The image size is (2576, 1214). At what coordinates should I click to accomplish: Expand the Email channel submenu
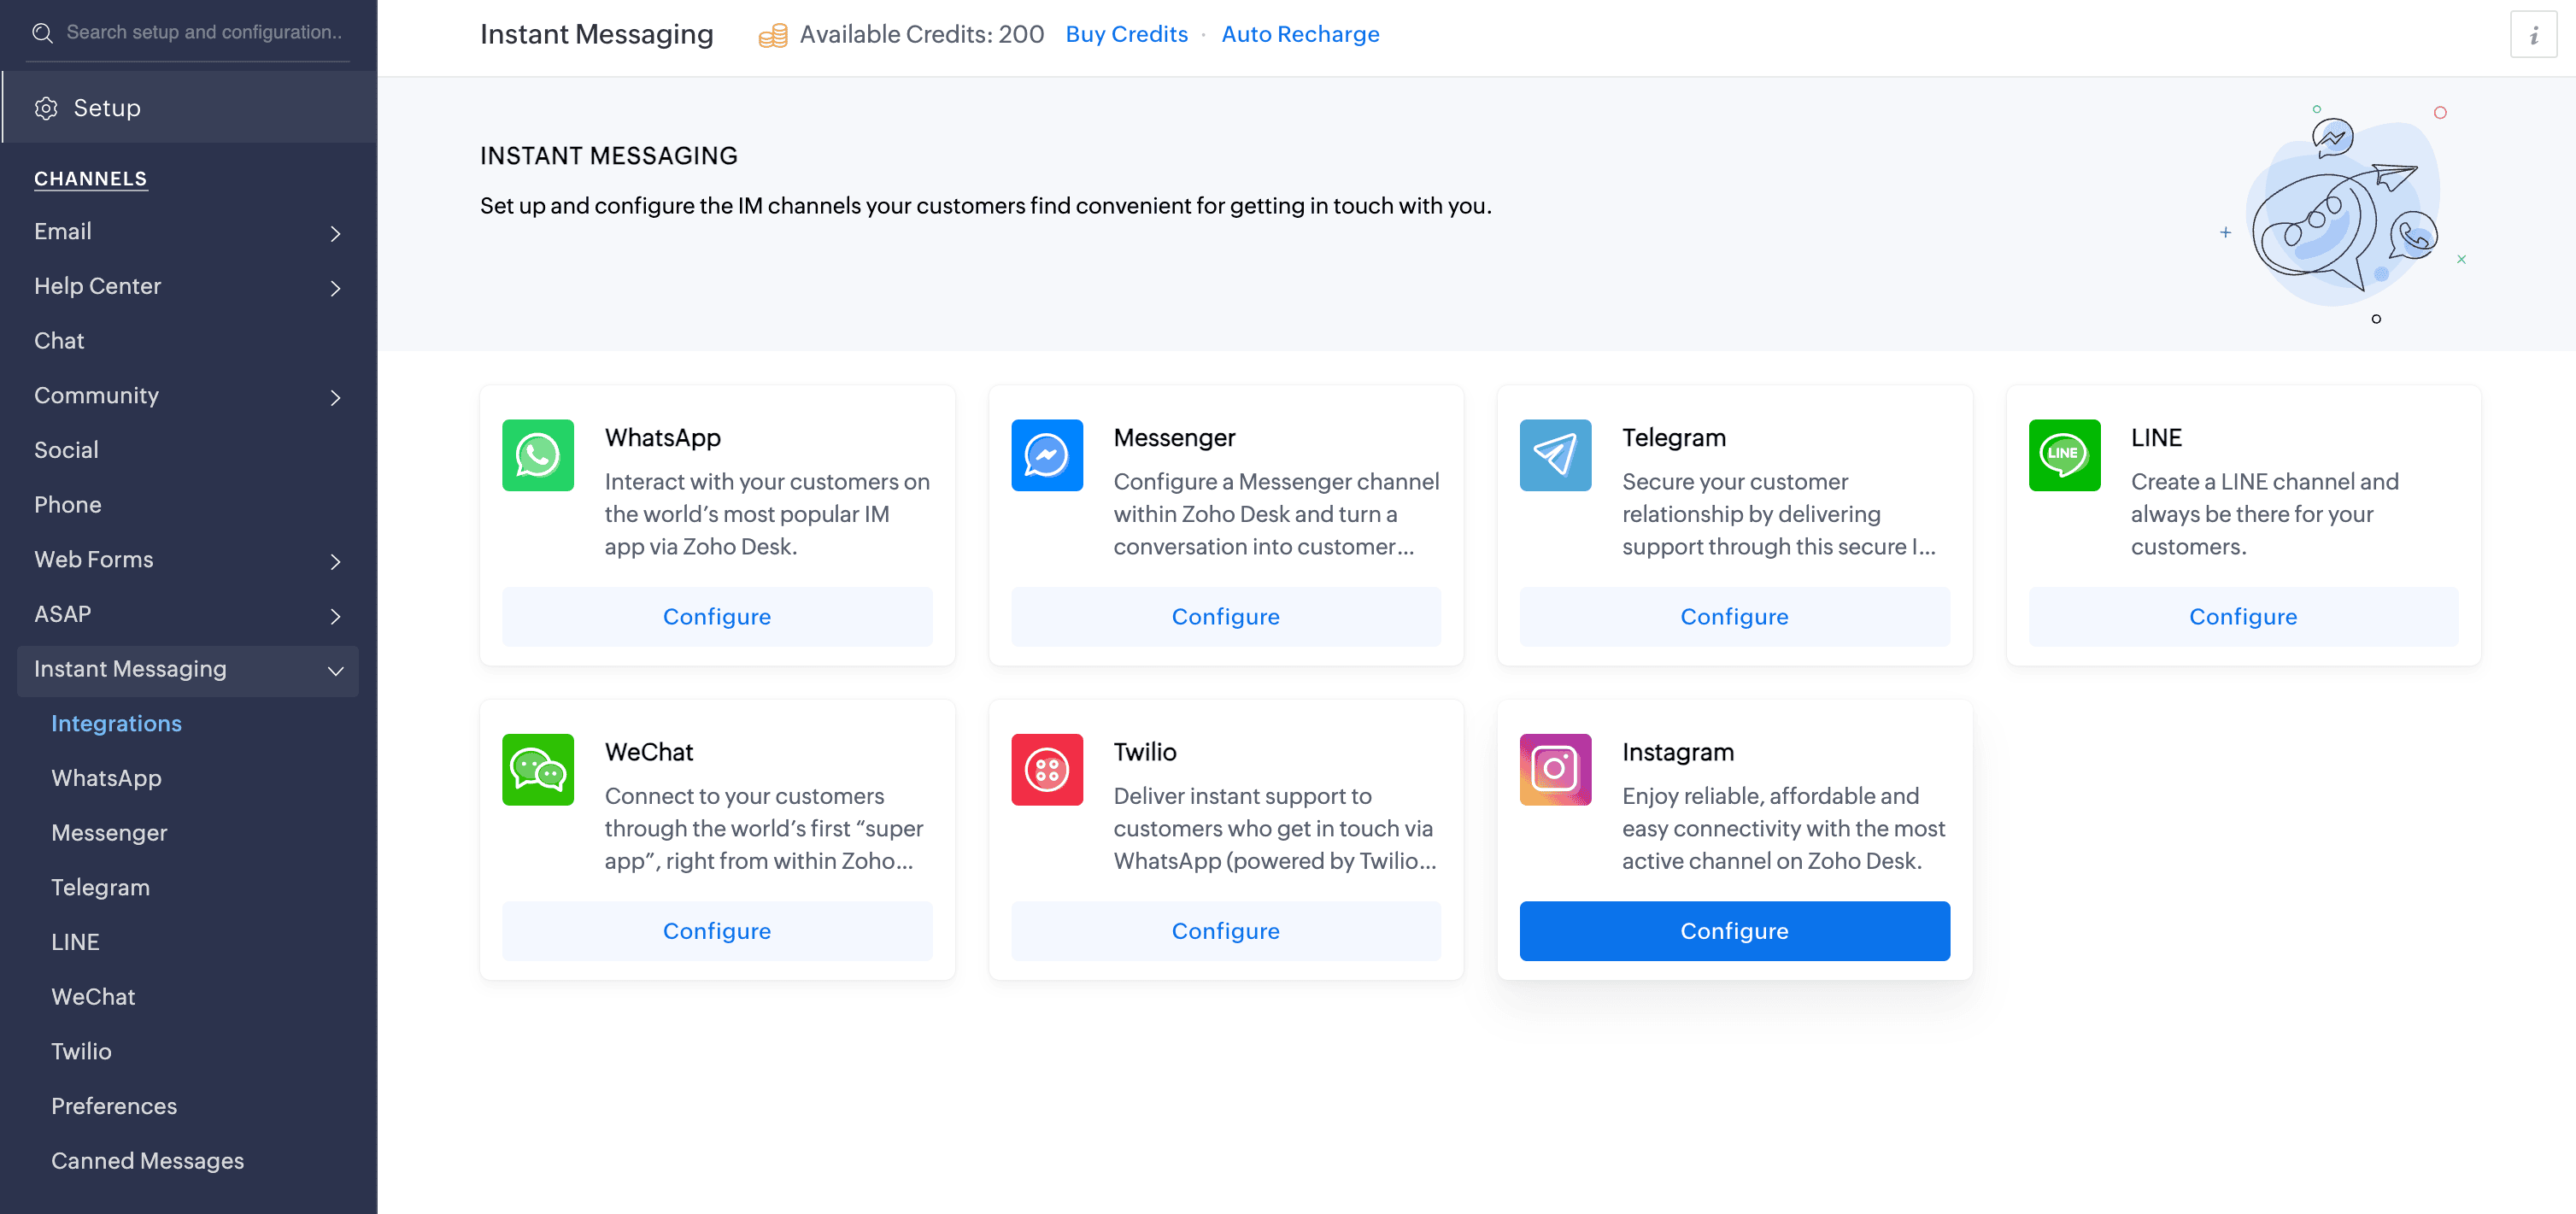[x=335, y=233]
